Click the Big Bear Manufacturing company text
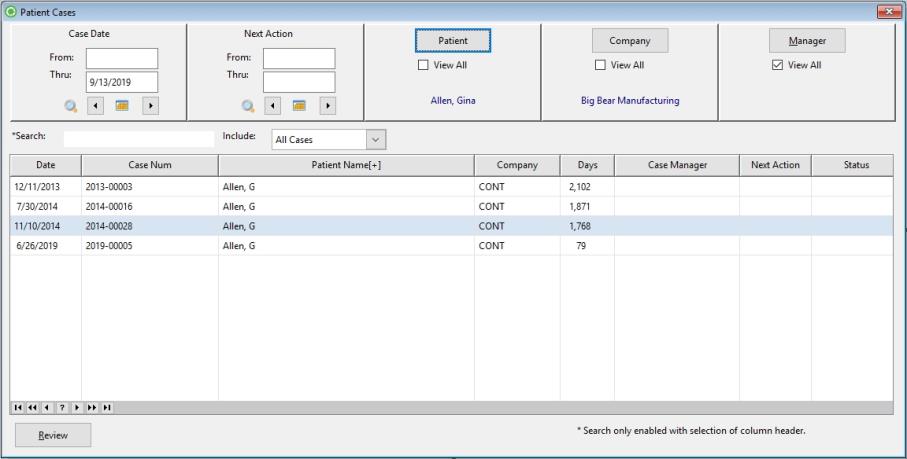Screen dimensions: 907x459 coord(630,101)
